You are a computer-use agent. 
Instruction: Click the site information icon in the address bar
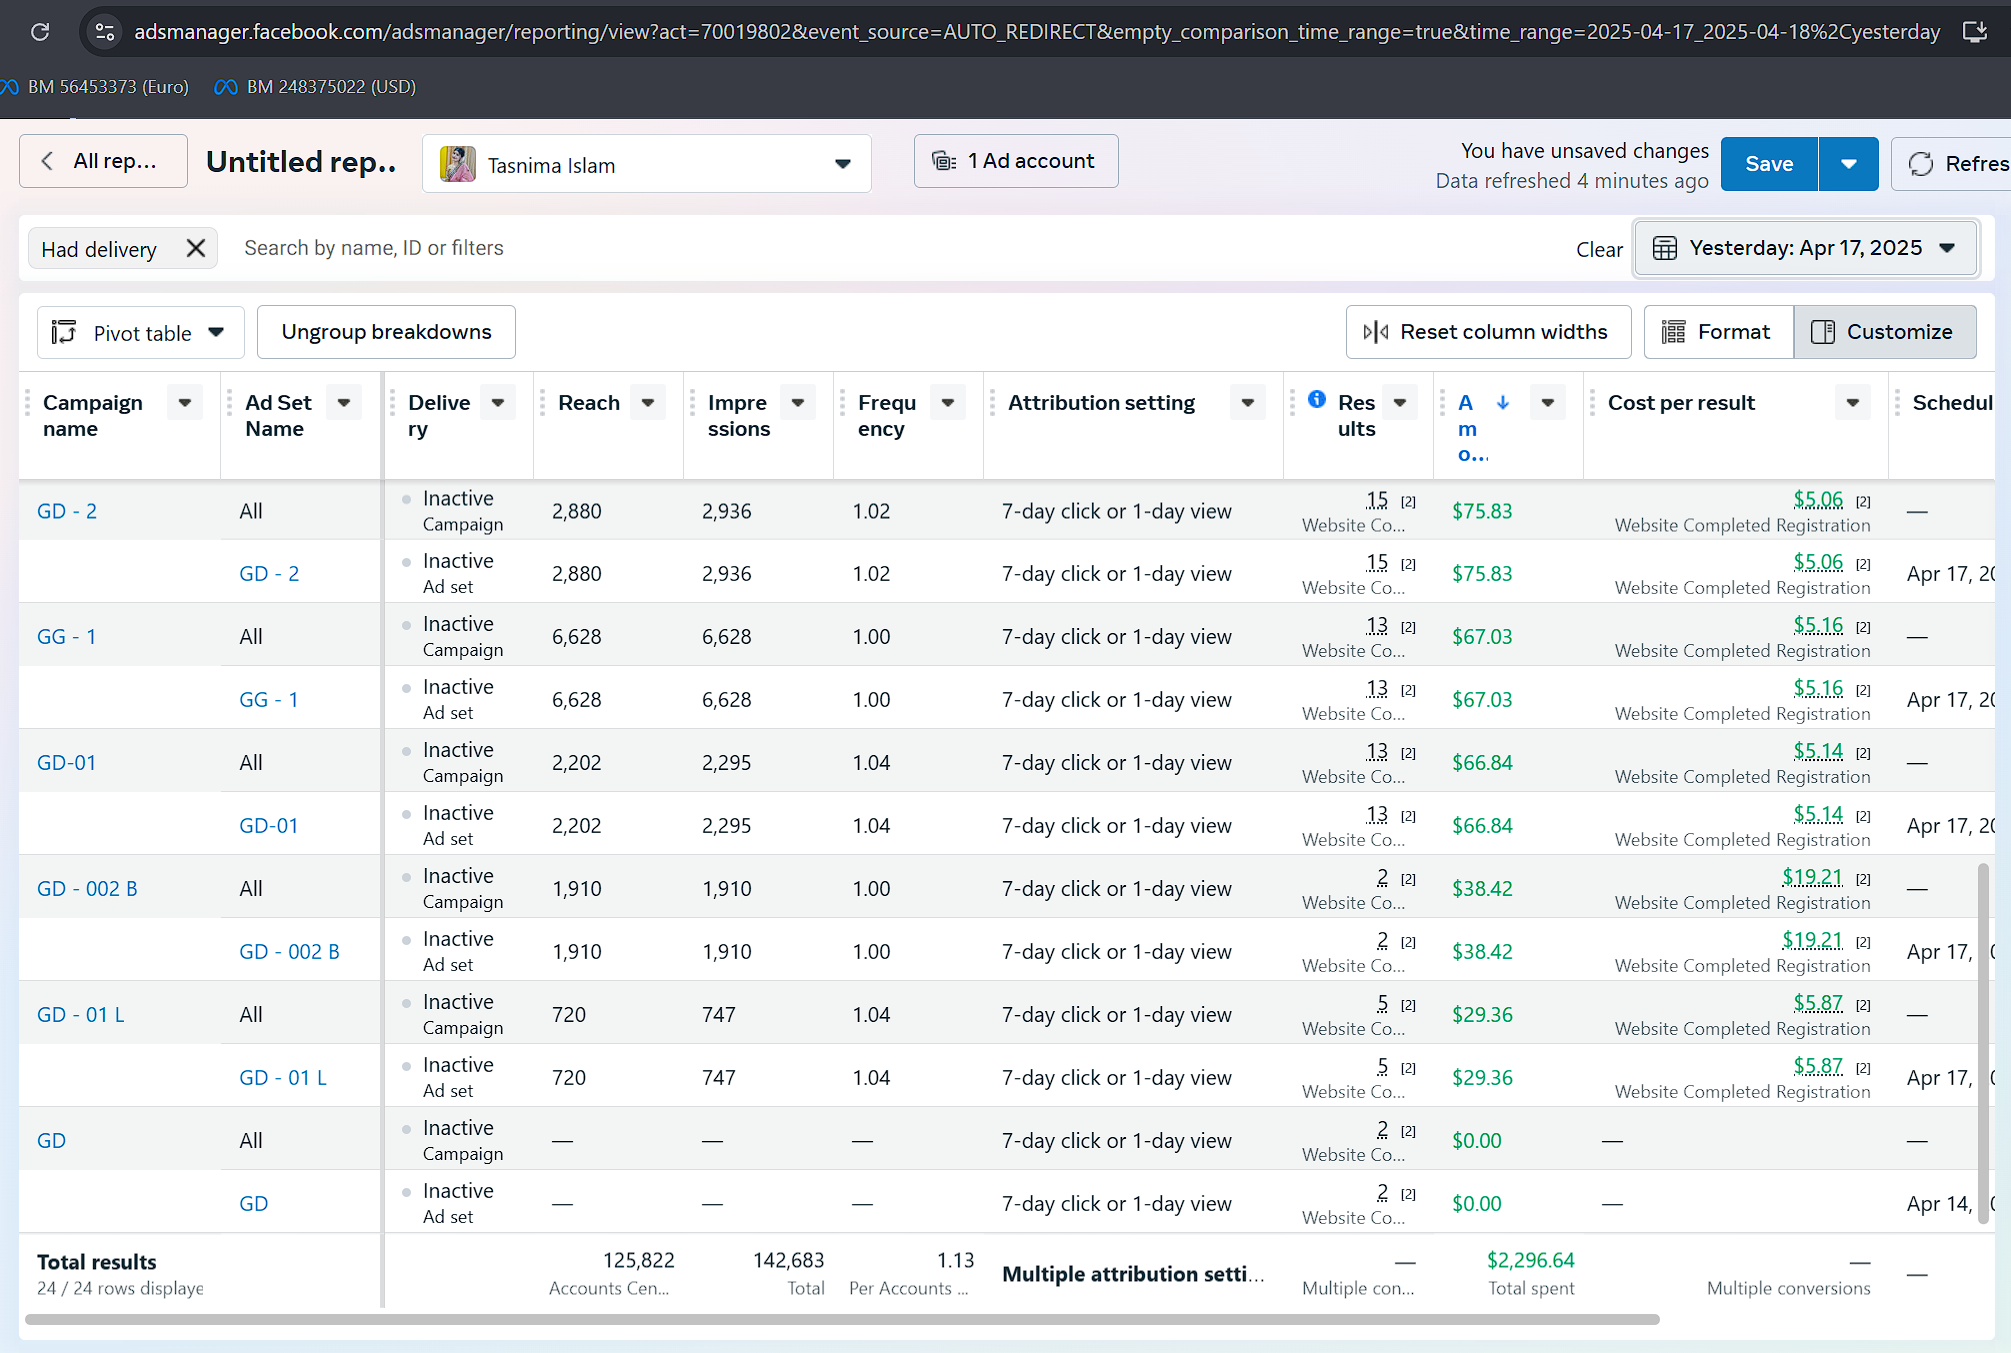(105, 32)
